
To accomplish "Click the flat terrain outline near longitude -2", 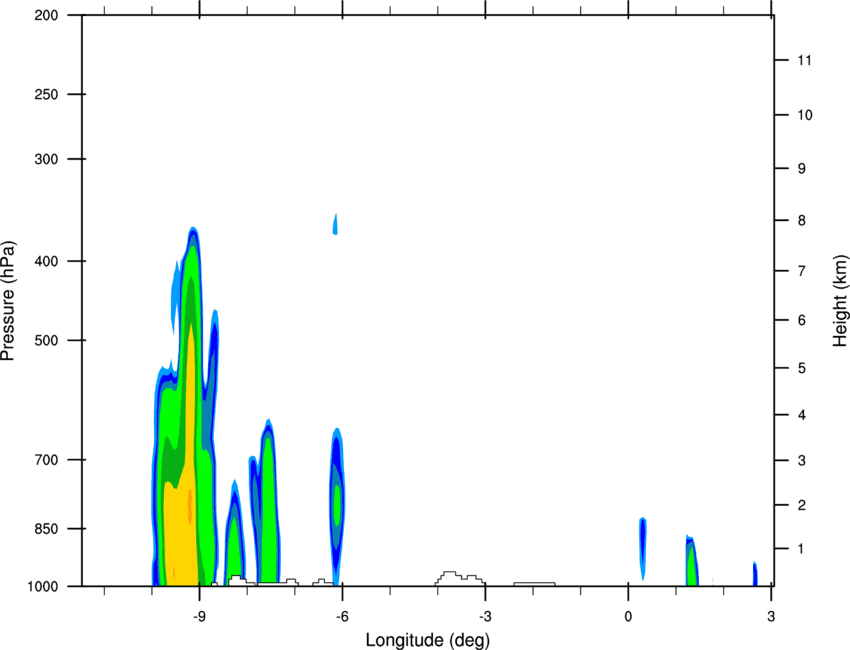I will [534, 584].
